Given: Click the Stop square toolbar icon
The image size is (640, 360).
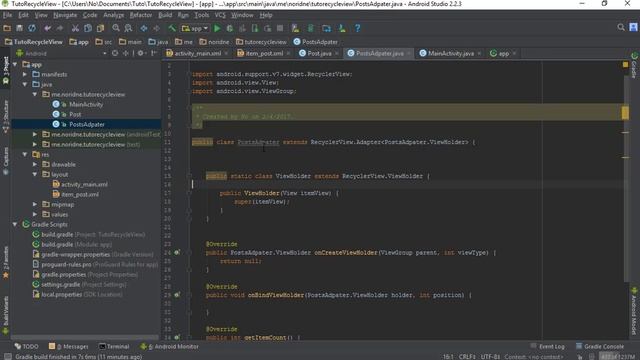Looking at the screenshot, I should click(x=280, y=28).
